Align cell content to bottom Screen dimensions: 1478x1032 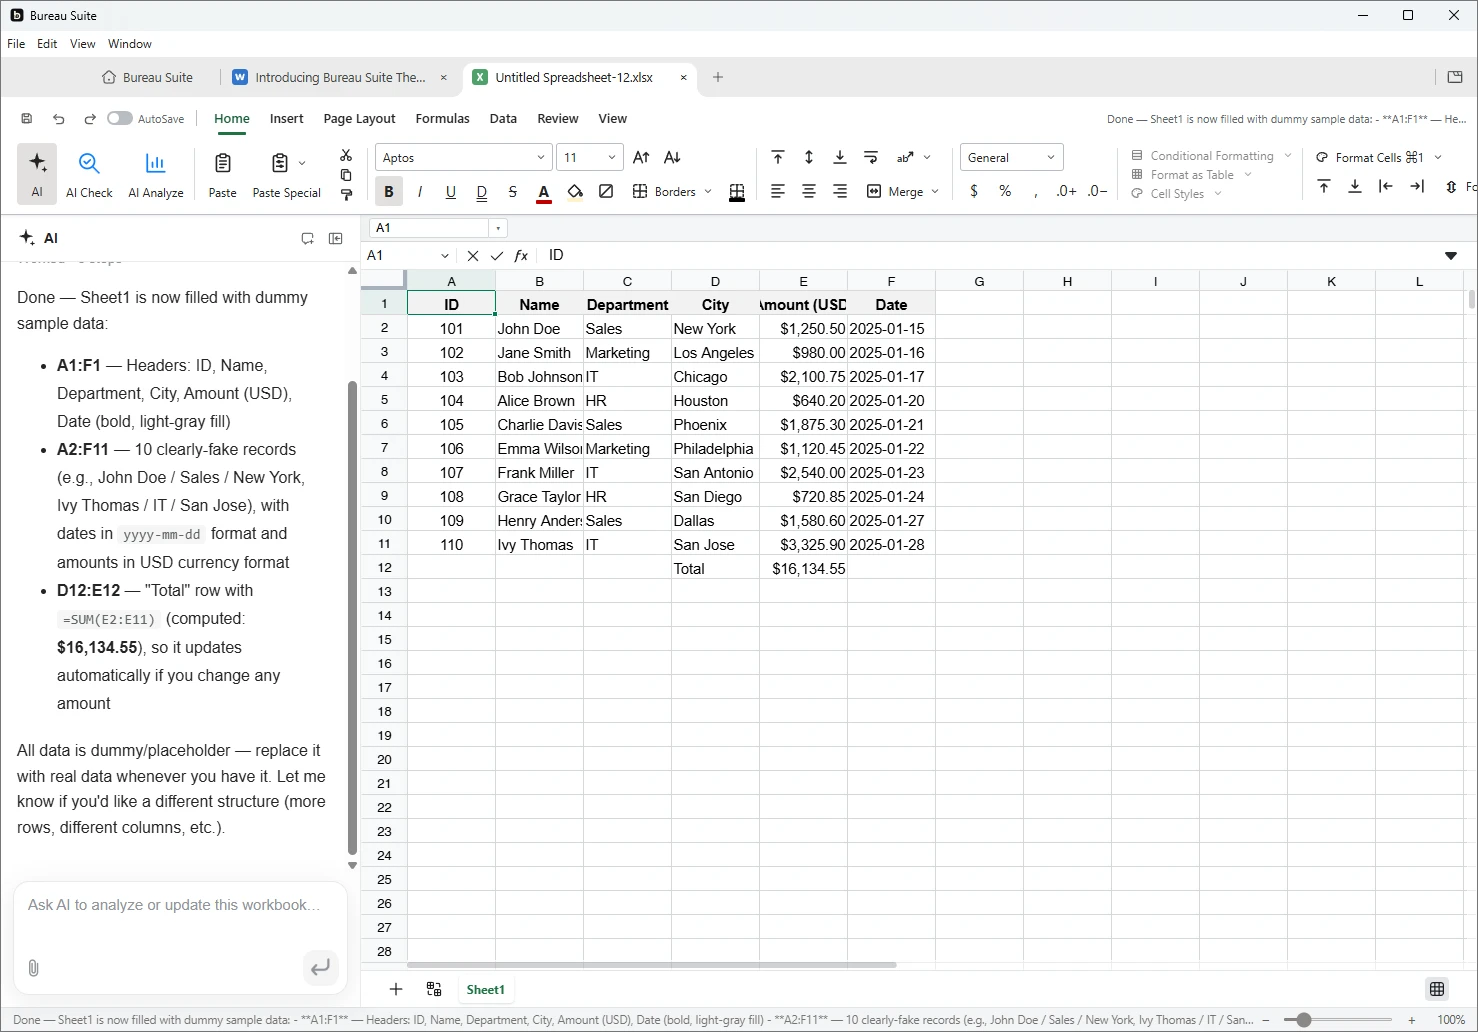[x=840, y=158]
